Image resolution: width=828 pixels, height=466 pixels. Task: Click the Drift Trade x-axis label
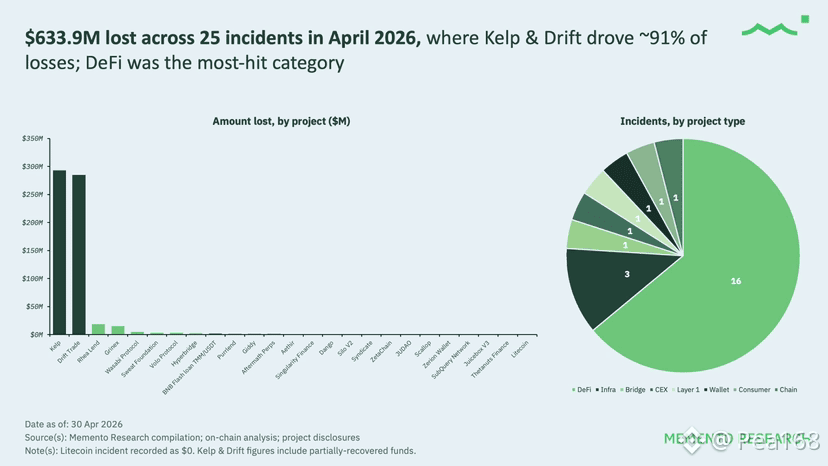pos(69,352)
